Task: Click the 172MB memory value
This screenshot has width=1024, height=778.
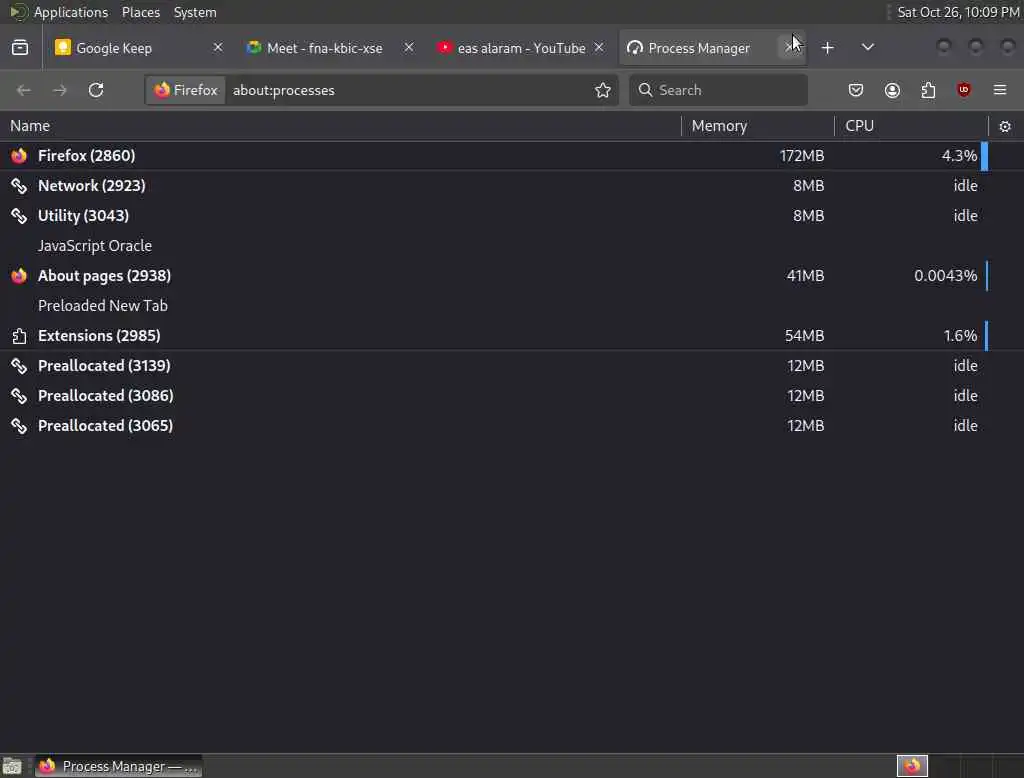Action: 801,155
